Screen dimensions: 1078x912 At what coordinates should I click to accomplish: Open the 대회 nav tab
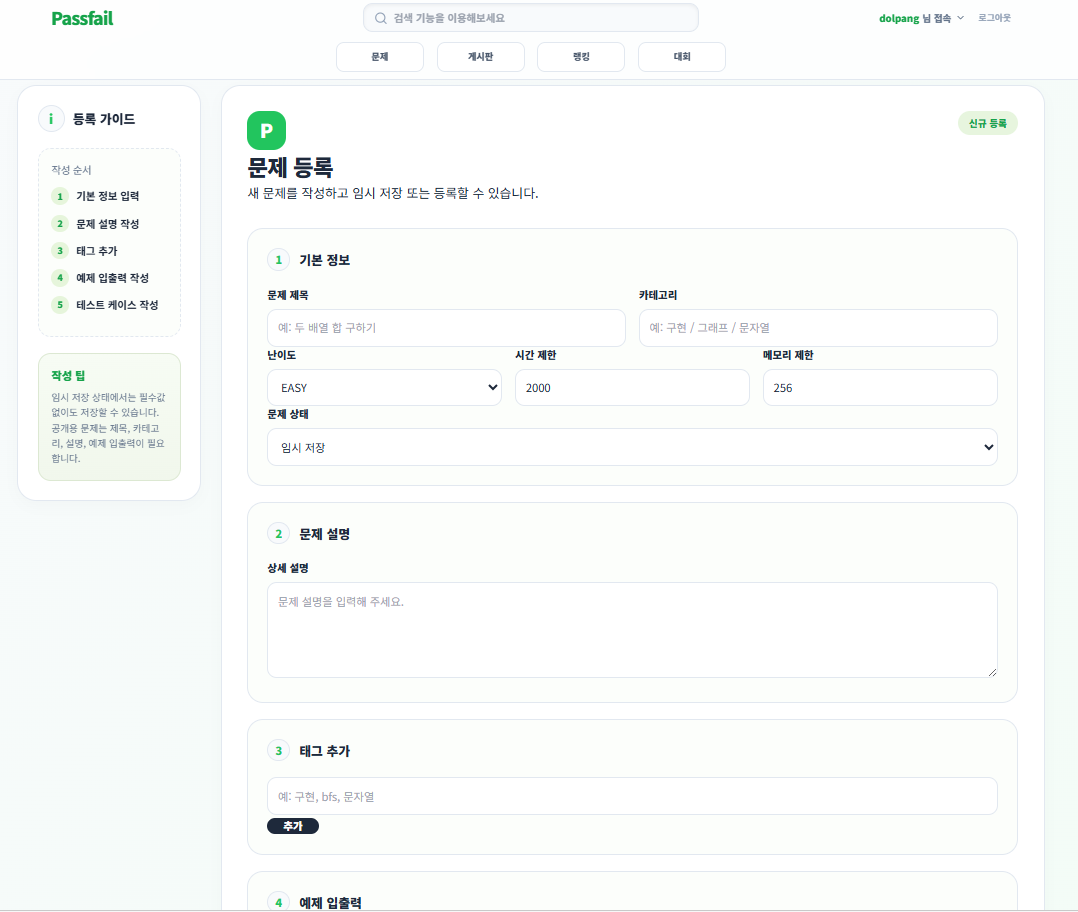click(682, 57)
